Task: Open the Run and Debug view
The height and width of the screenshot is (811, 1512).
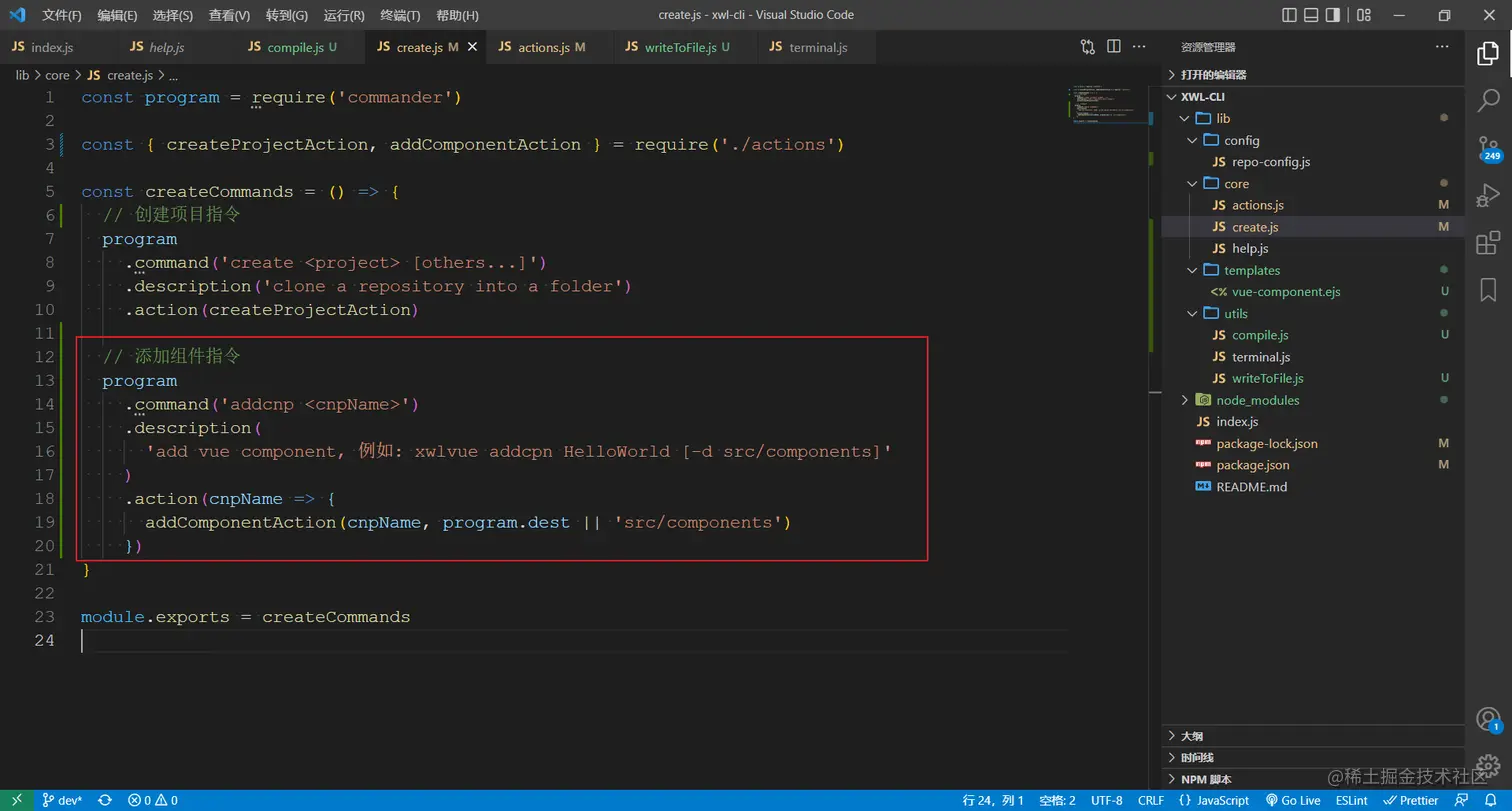Action: click(1488, 194)
